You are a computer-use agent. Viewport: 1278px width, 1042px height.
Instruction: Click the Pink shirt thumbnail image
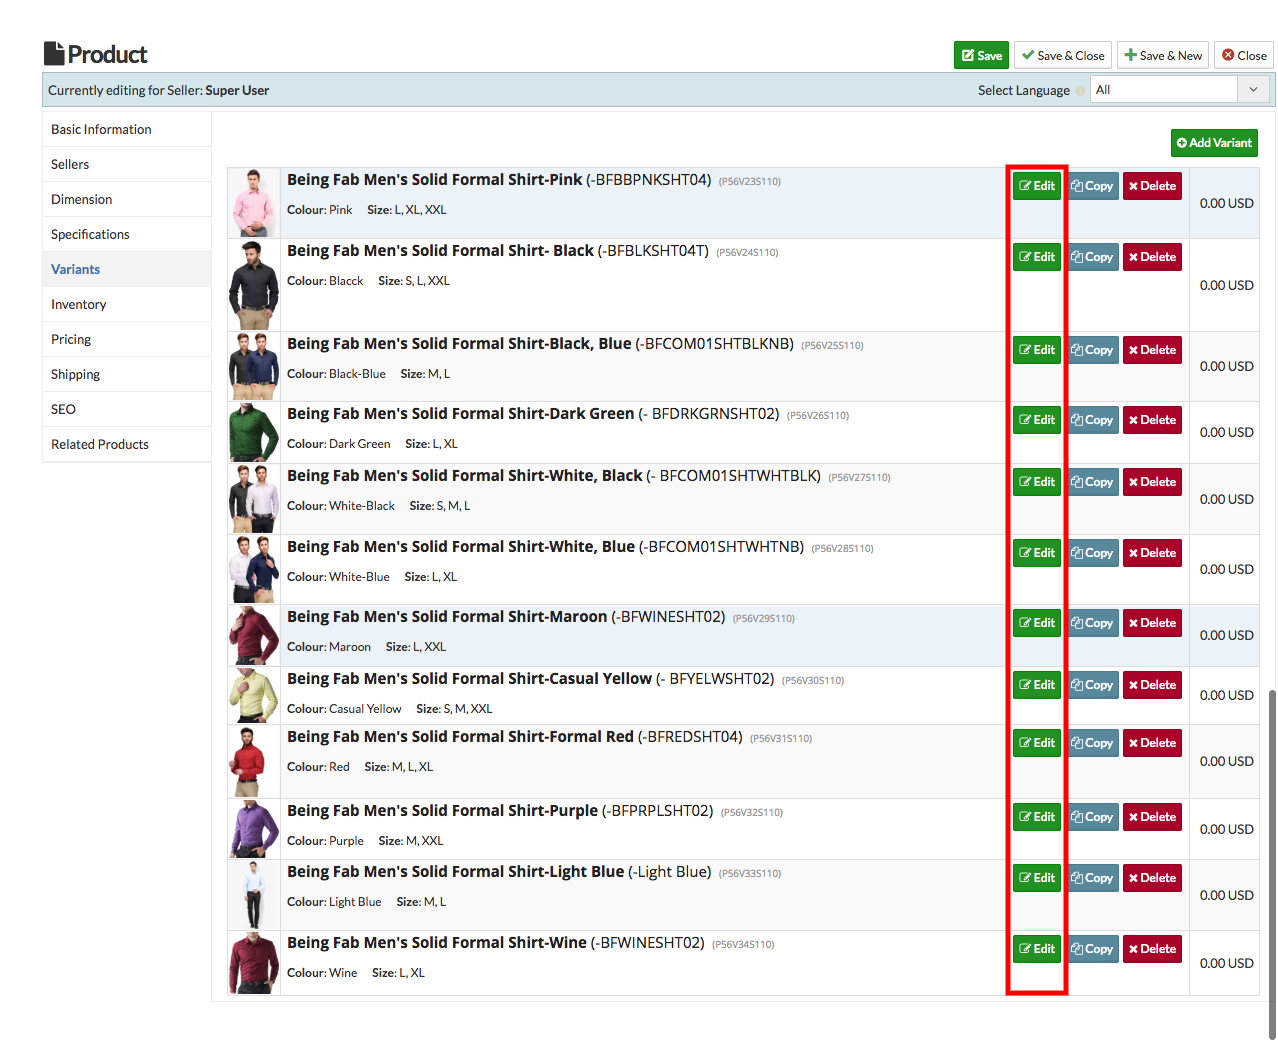pyautogui.click(x=254, y=203)
